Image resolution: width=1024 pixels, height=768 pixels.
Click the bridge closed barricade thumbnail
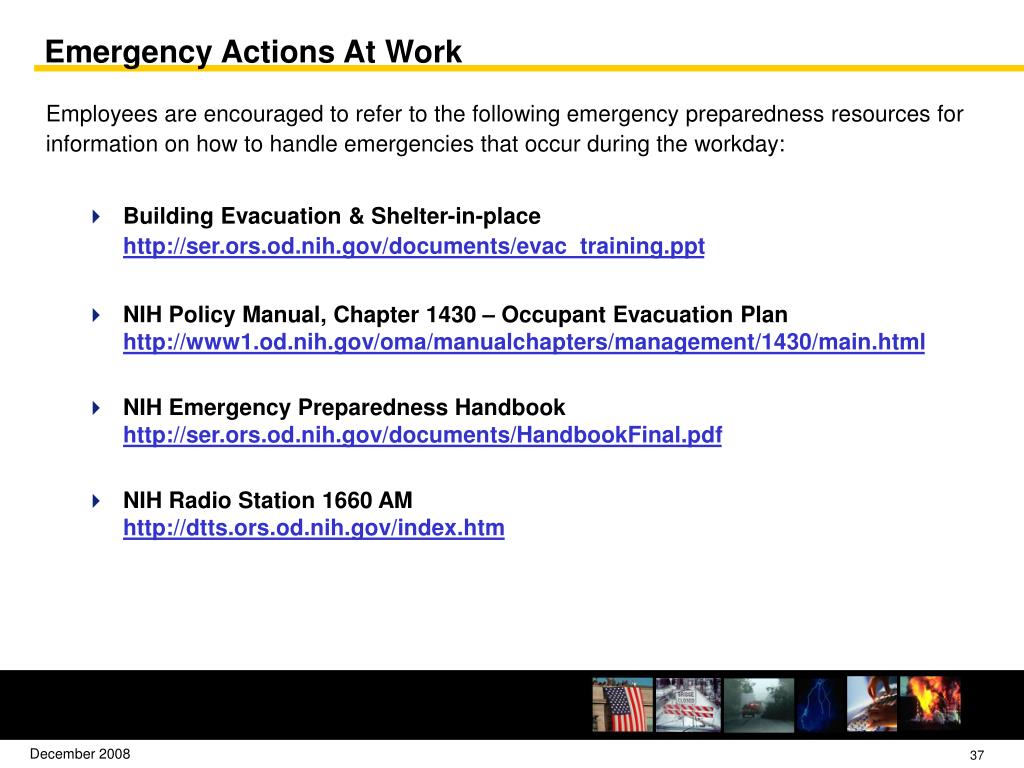[688, 705]
